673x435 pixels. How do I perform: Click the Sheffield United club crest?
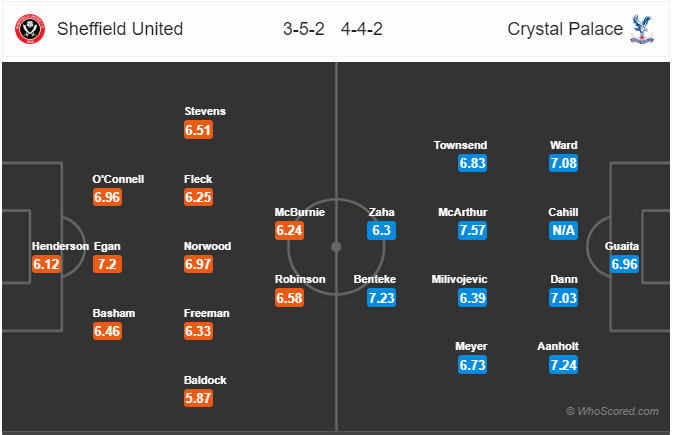[x=30, y=29]
